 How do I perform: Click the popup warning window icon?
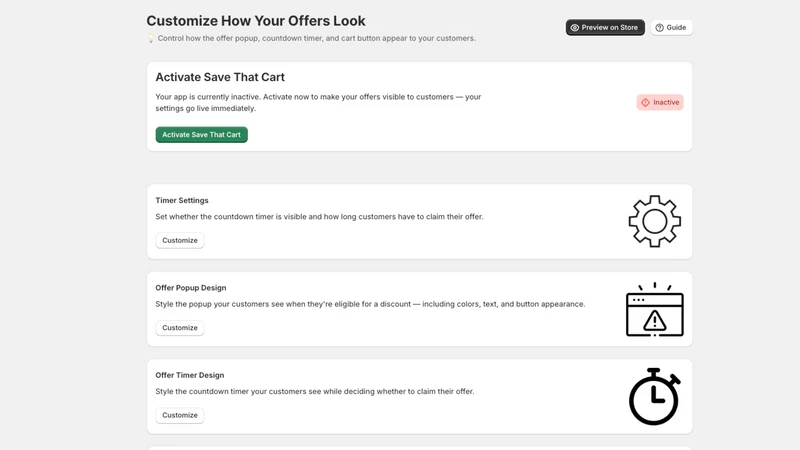coord(655,310)
